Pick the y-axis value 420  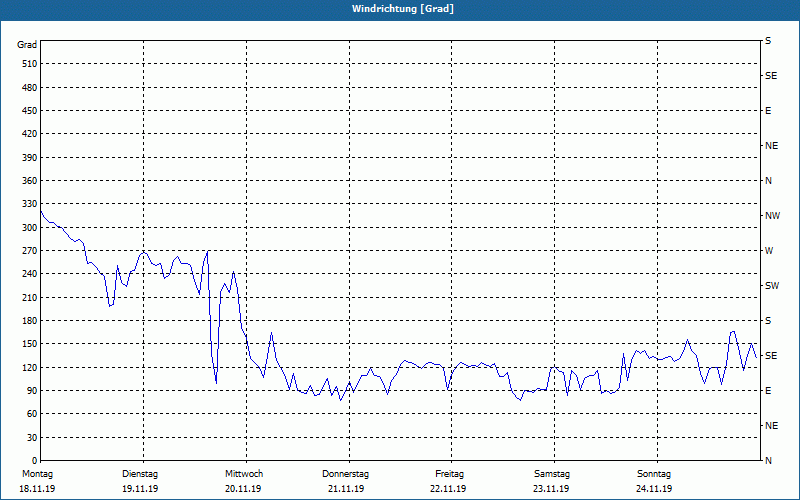[x=29, y=134]
